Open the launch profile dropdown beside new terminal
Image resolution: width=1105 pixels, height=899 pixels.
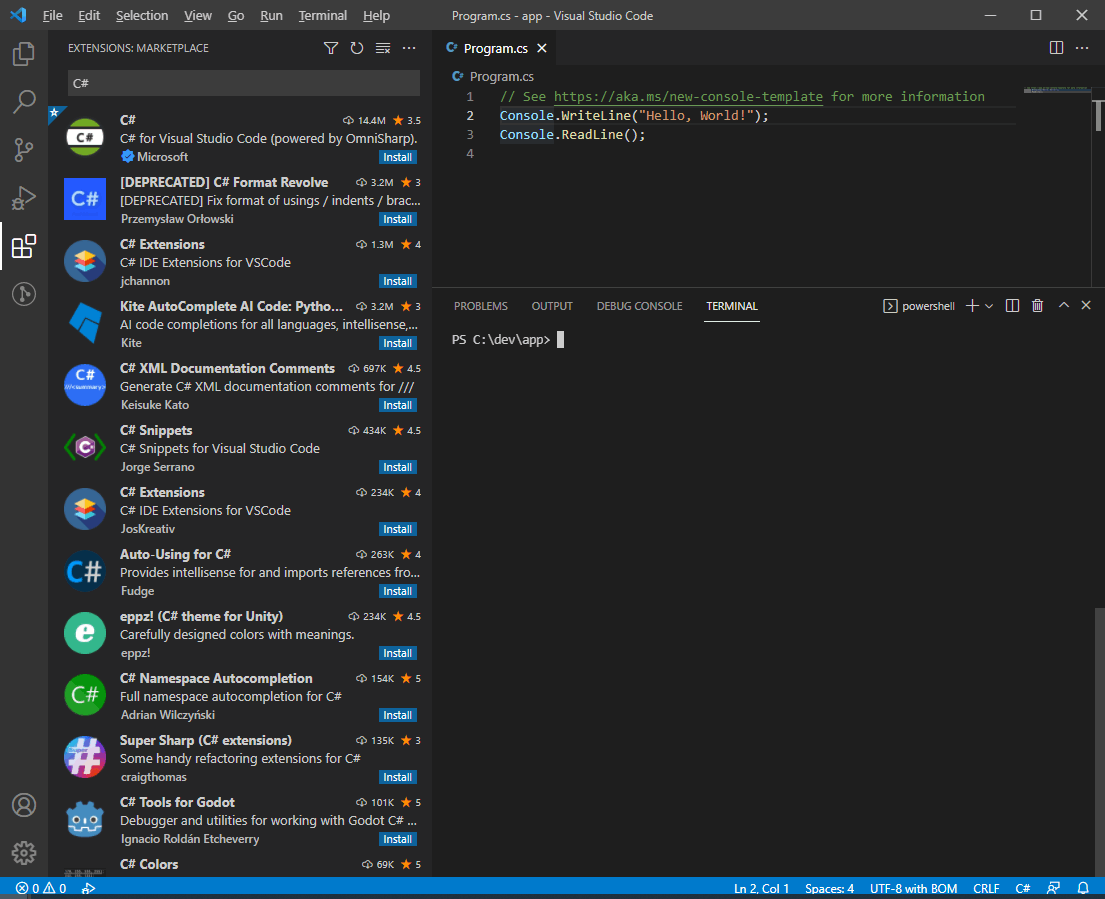[989, 306]
